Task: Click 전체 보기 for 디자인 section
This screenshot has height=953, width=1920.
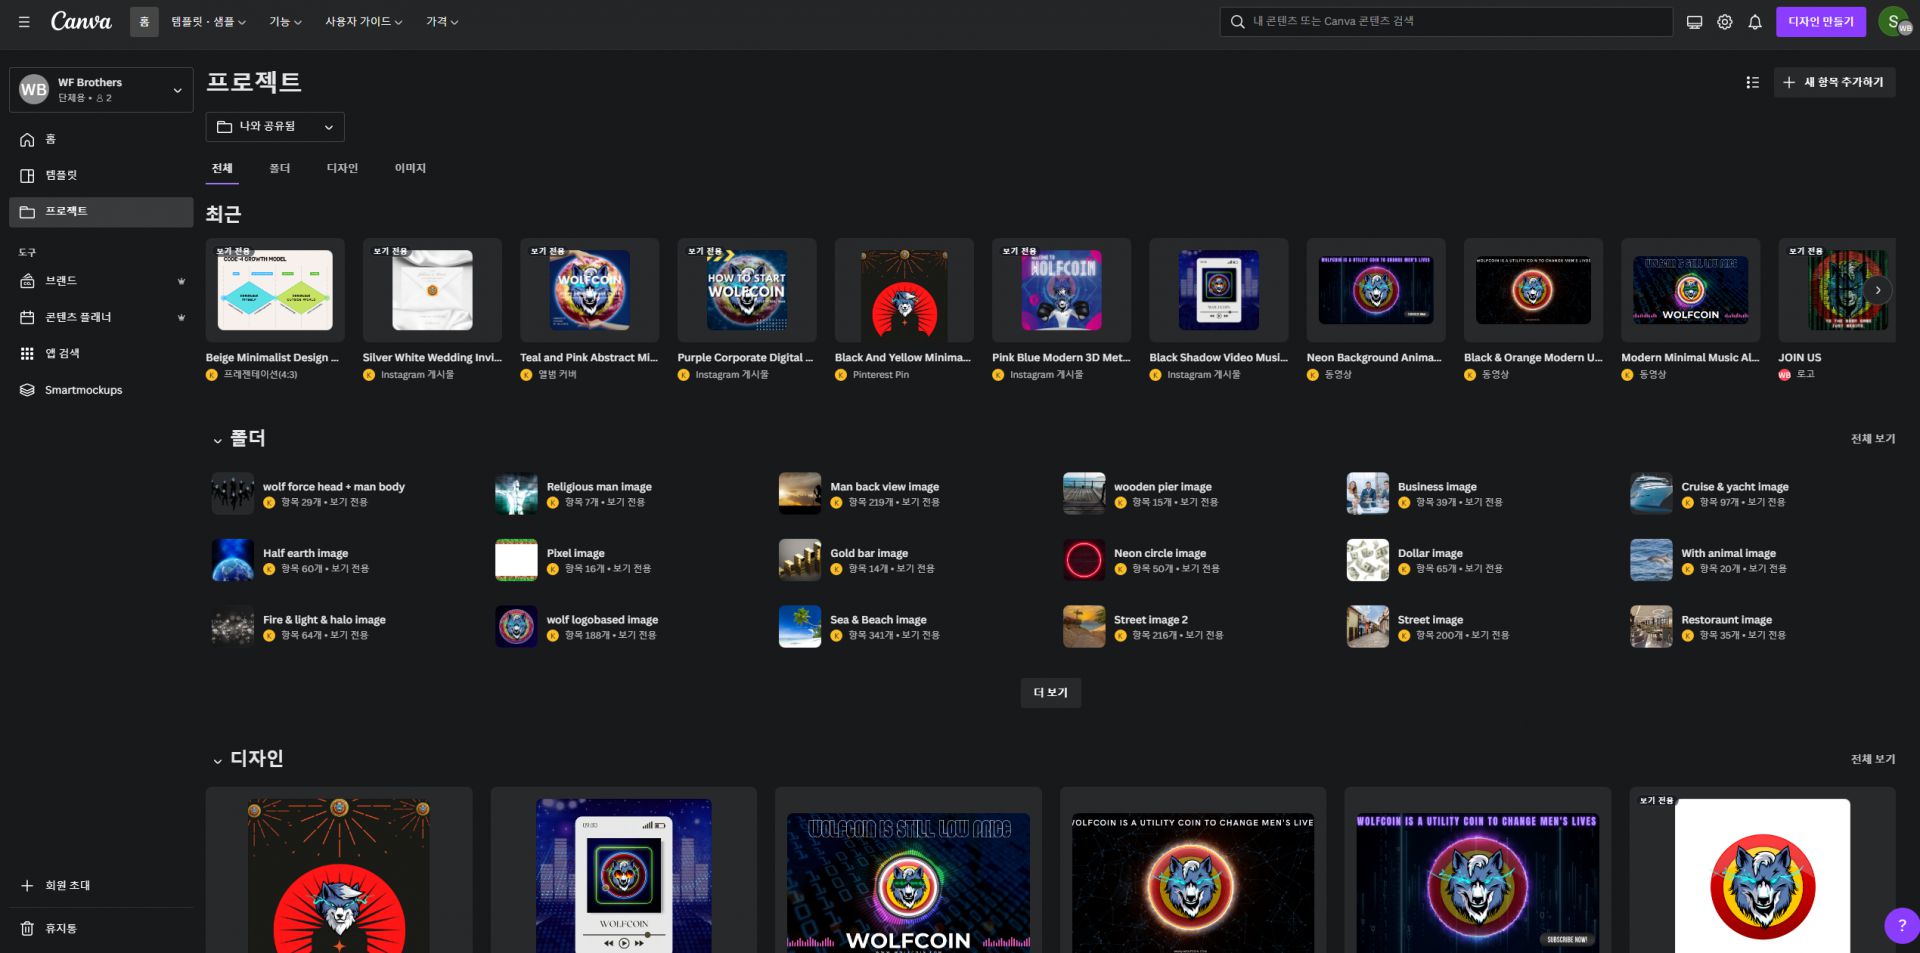Action: (1872, 759)
